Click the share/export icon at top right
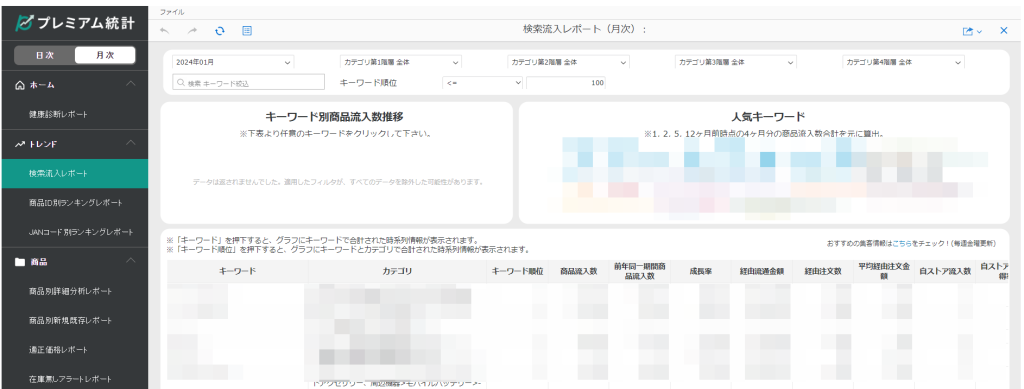 (968, 31)
